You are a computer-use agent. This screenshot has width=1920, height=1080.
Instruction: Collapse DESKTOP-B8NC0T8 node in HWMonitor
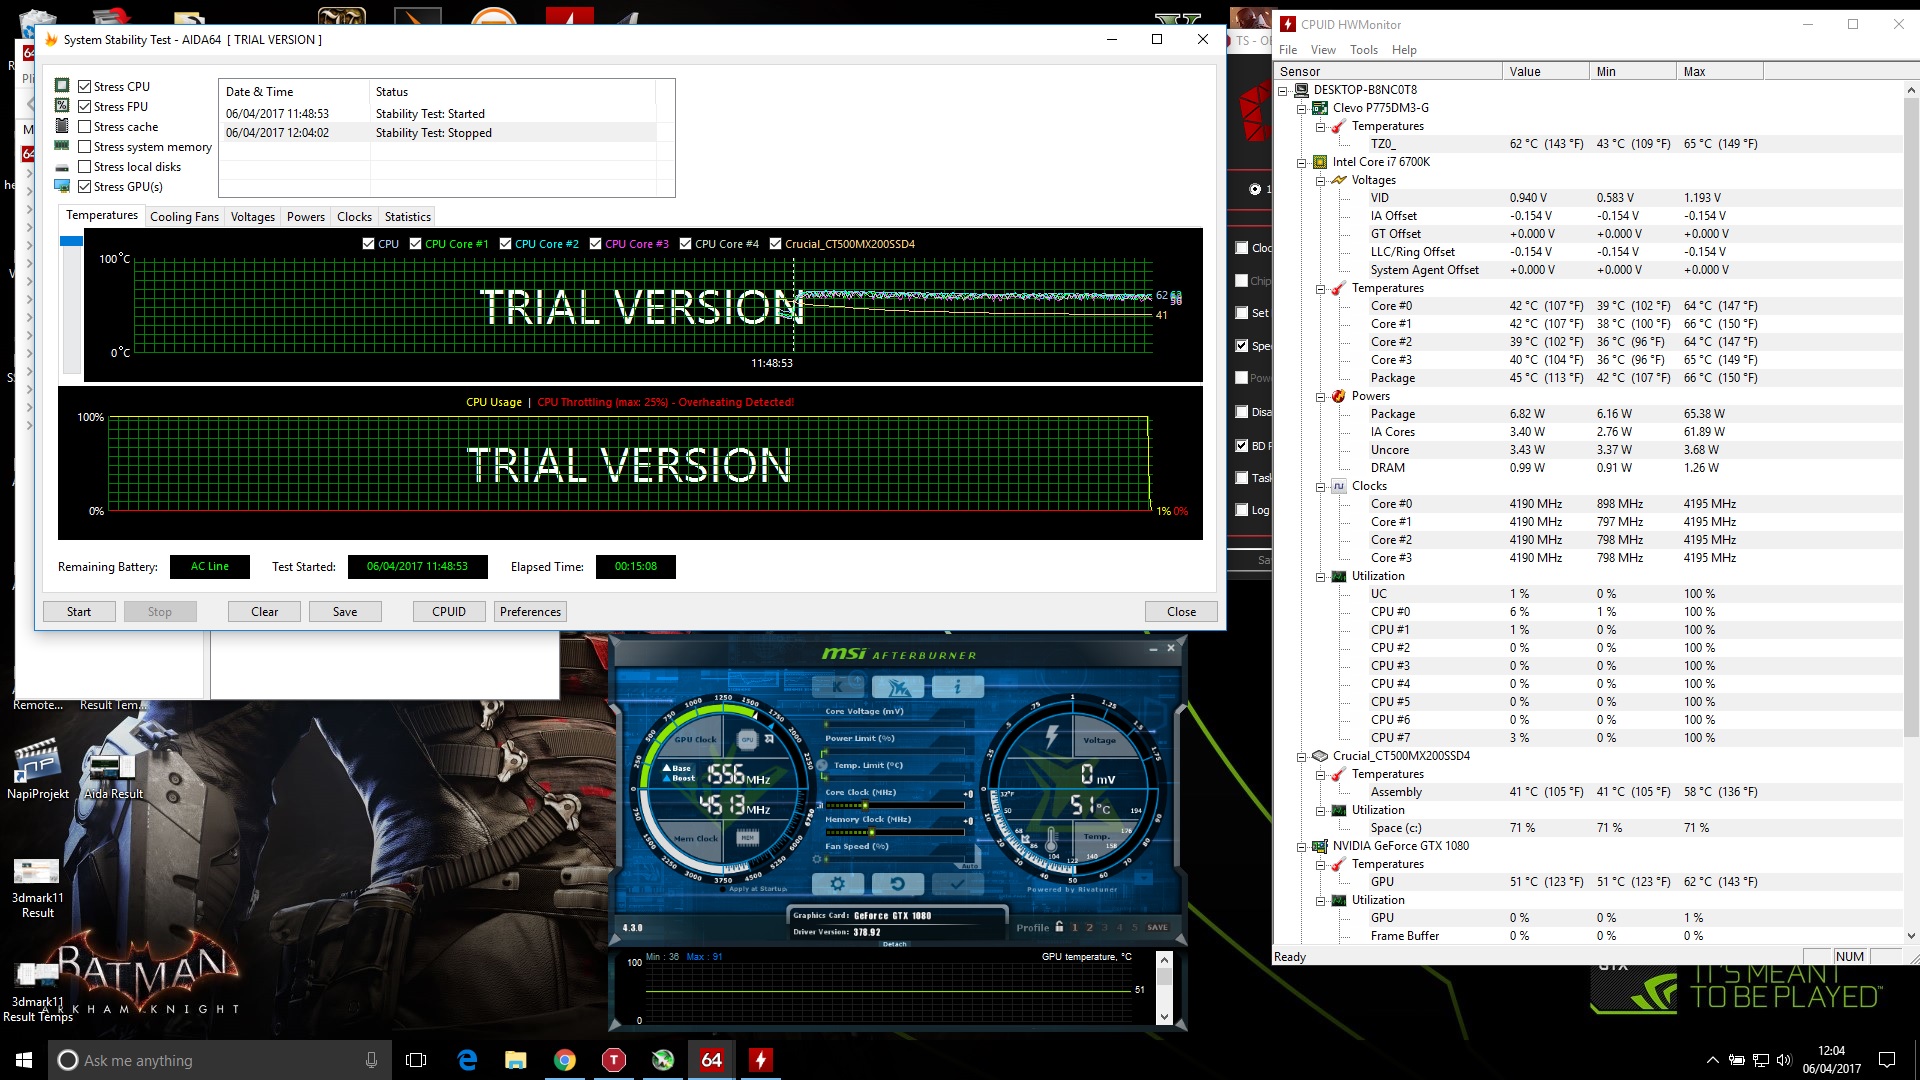pyautogui.click(x=1283, y=90)
